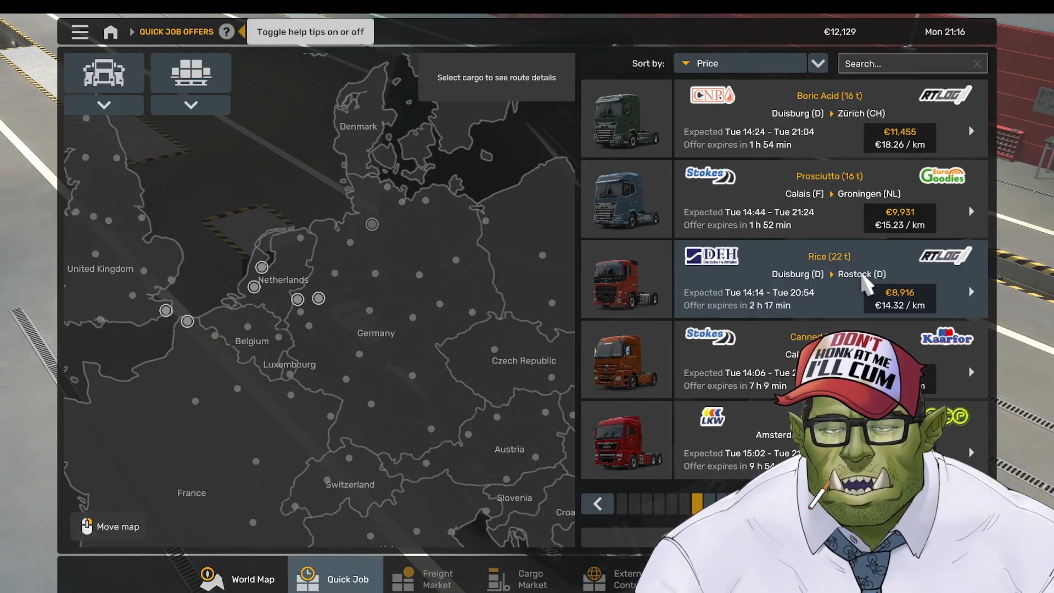The width and height of the screenshot is (1054, 593).
Task: Click the account balance €12,129
Action: (x=840, y=32)
